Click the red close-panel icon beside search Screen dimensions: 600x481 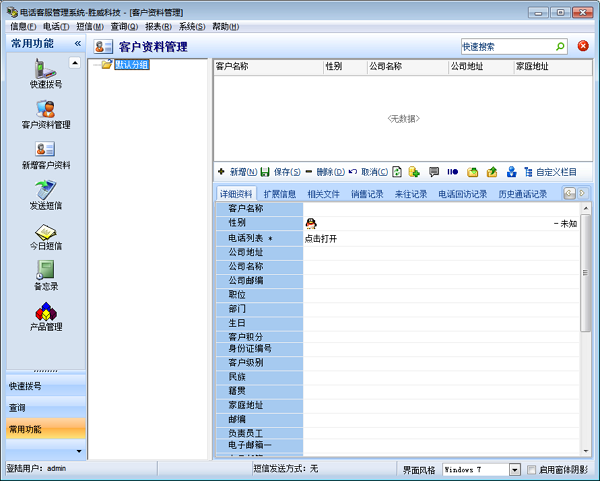pyautogui.click(x=583, y=46)
